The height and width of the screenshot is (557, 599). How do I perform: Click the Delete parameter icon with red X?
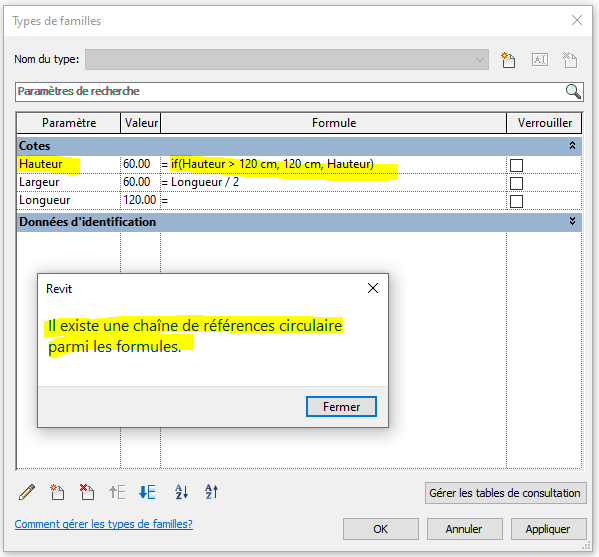(x=87, y=492)
